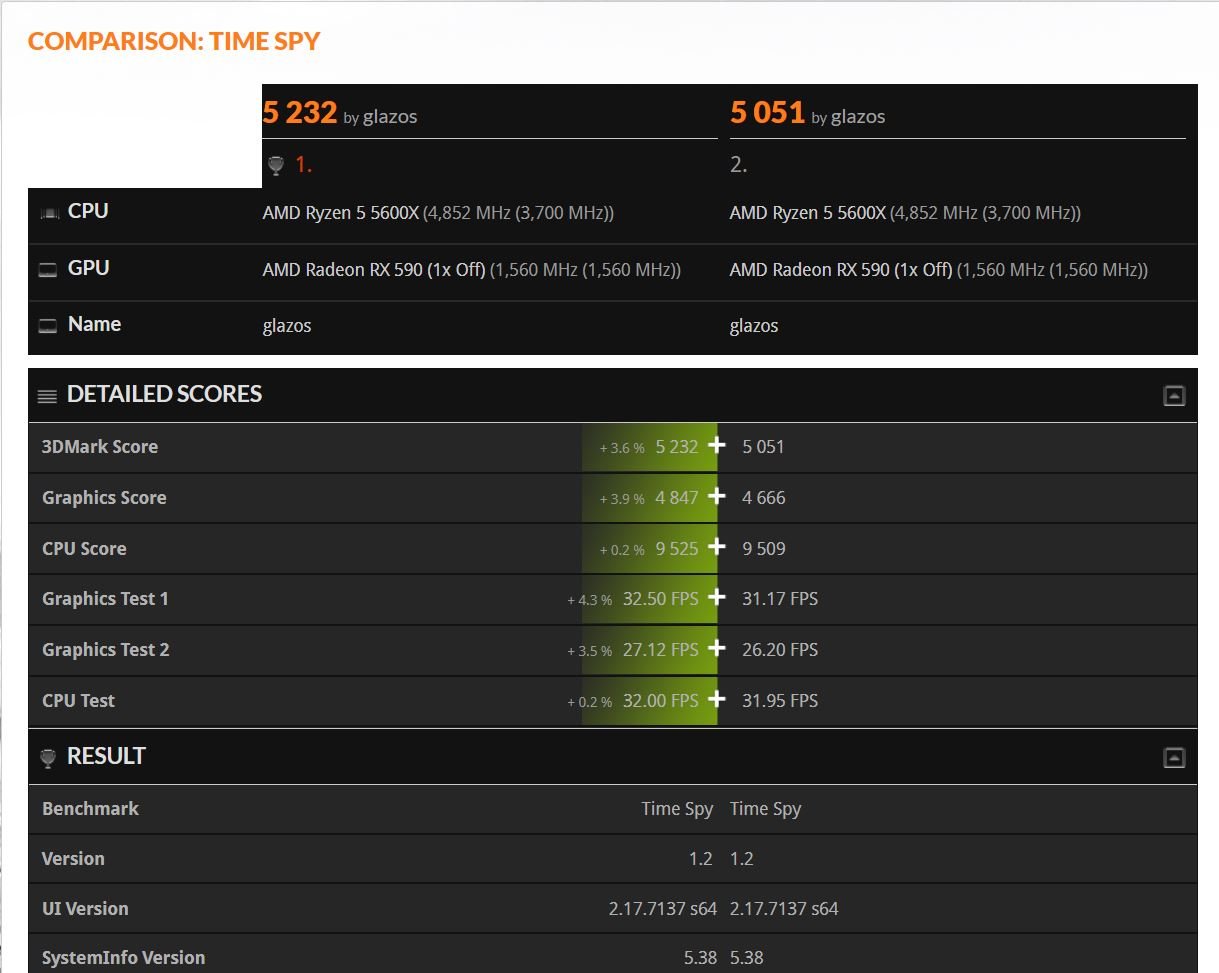This screenshot has width=1219, height=973.
Task: Click second column AMD Radeon RX 590 GPU
Action: coord(841,270)
